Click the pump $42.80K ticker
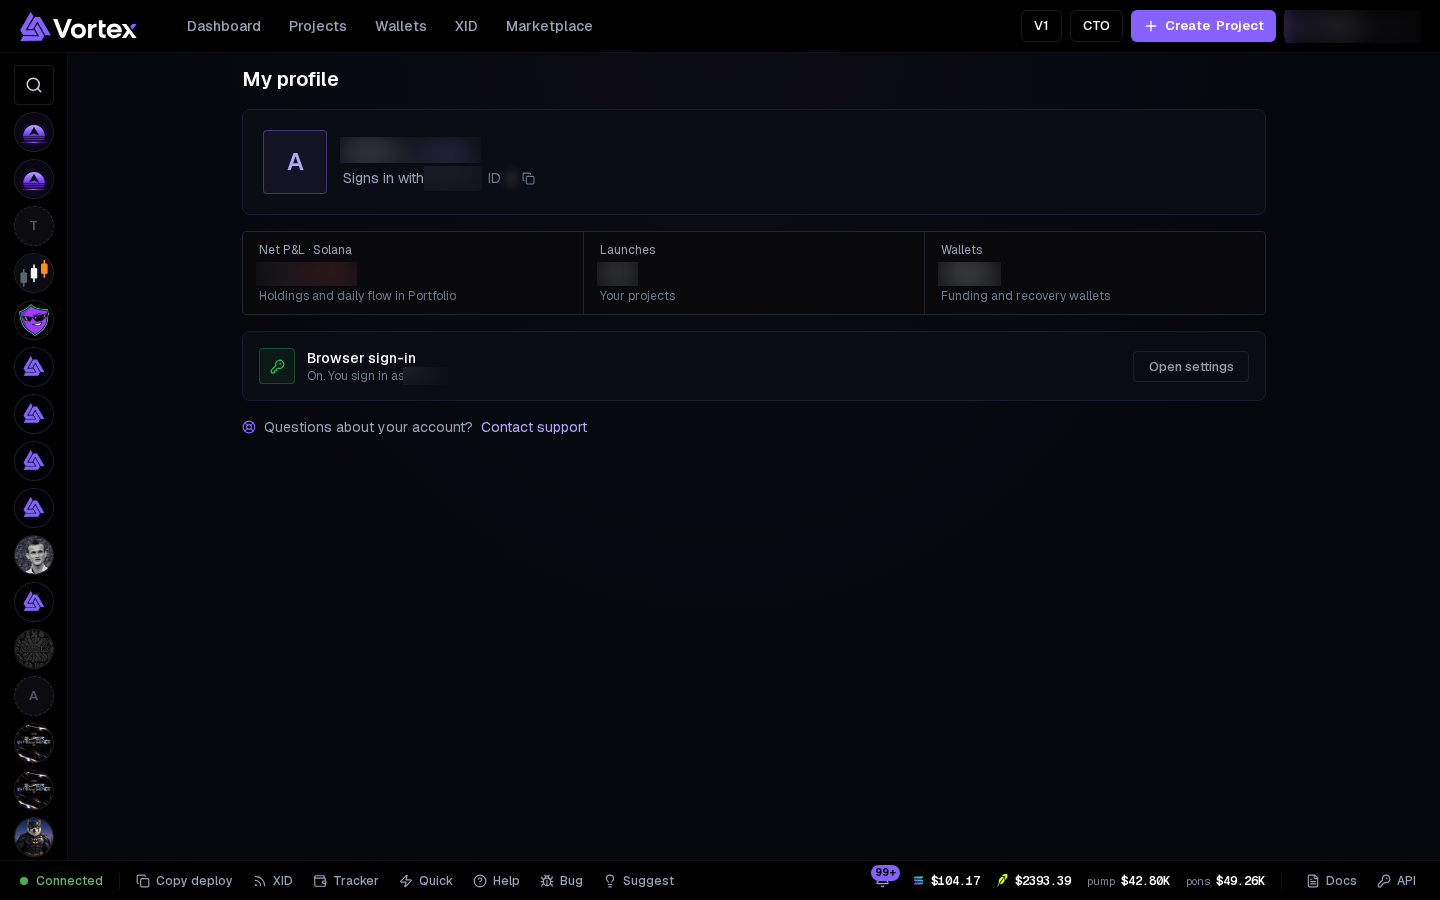Screen dimensions: 1440x900 click(1128, 881)
